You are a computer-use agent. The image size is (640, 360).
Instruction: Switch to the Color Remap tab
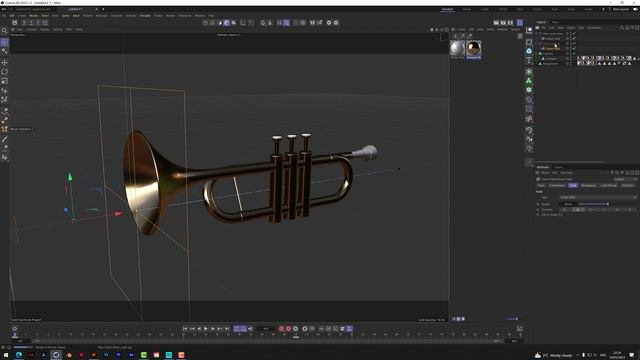pyautogui.click(x=609, y=185)
